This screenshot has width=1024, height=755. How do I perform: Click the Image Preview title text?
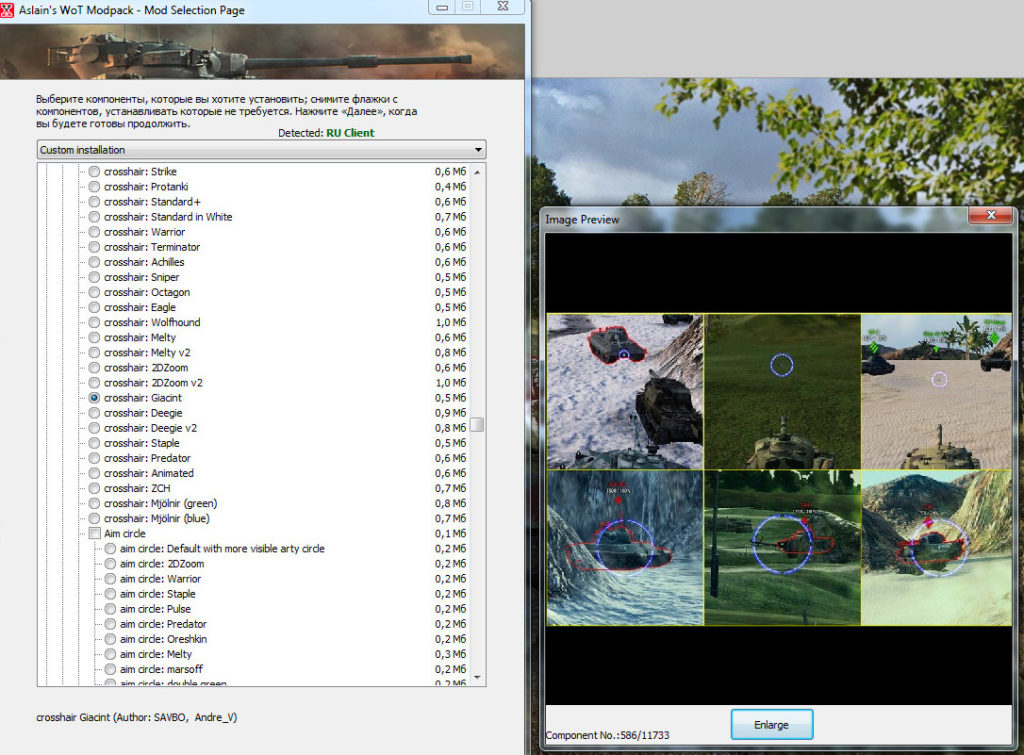point(583,219)
